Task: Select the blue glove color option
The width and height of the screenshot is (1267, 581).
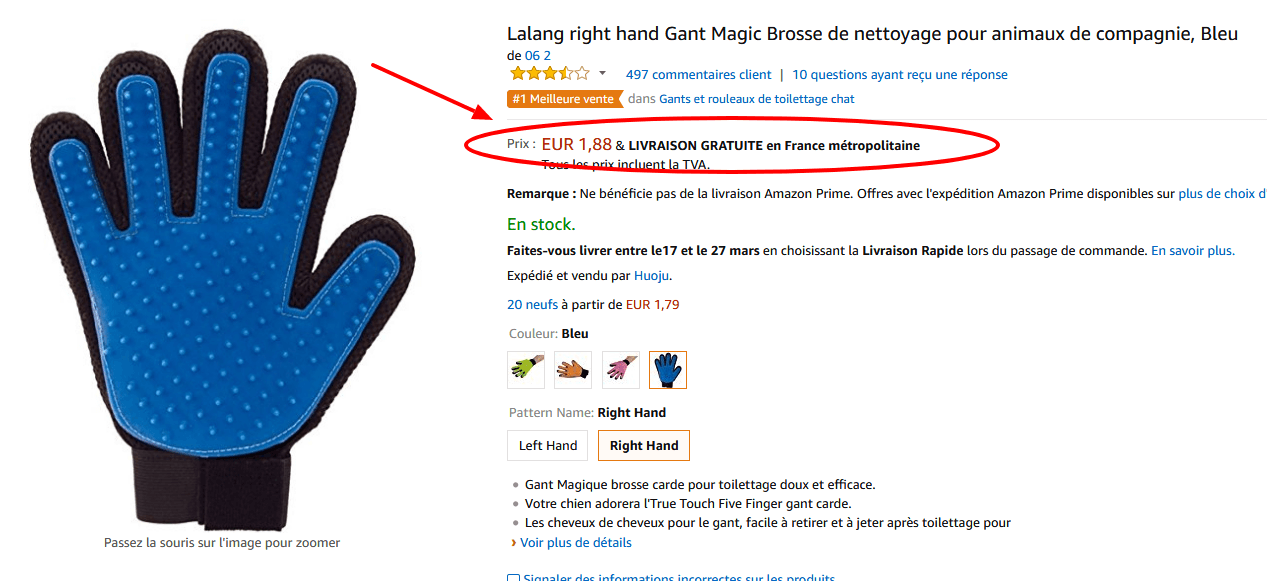Action: pos(667,369)
